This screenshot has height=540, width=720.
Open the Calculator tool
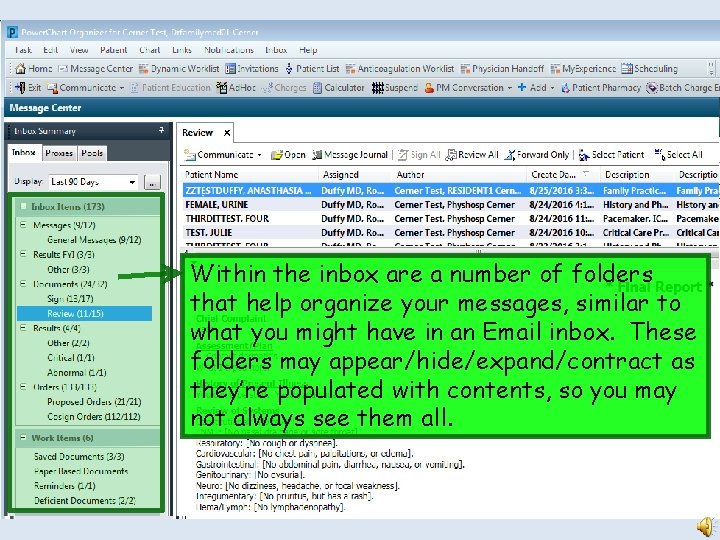click(x=338, y=88)
